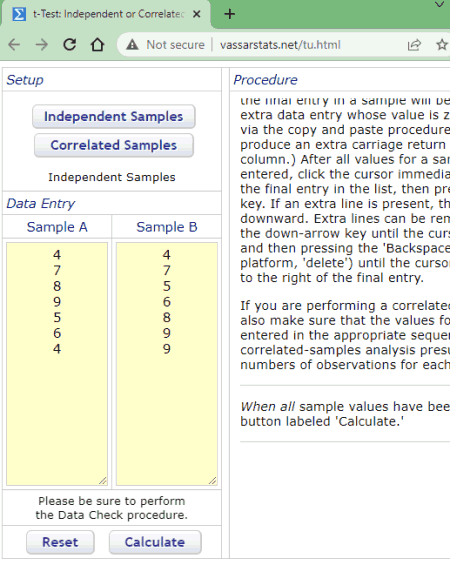Click inside the Sample B data box
The height and width of the screenshot is (565, 450).
pyautogui.click(x=166, y=364)
